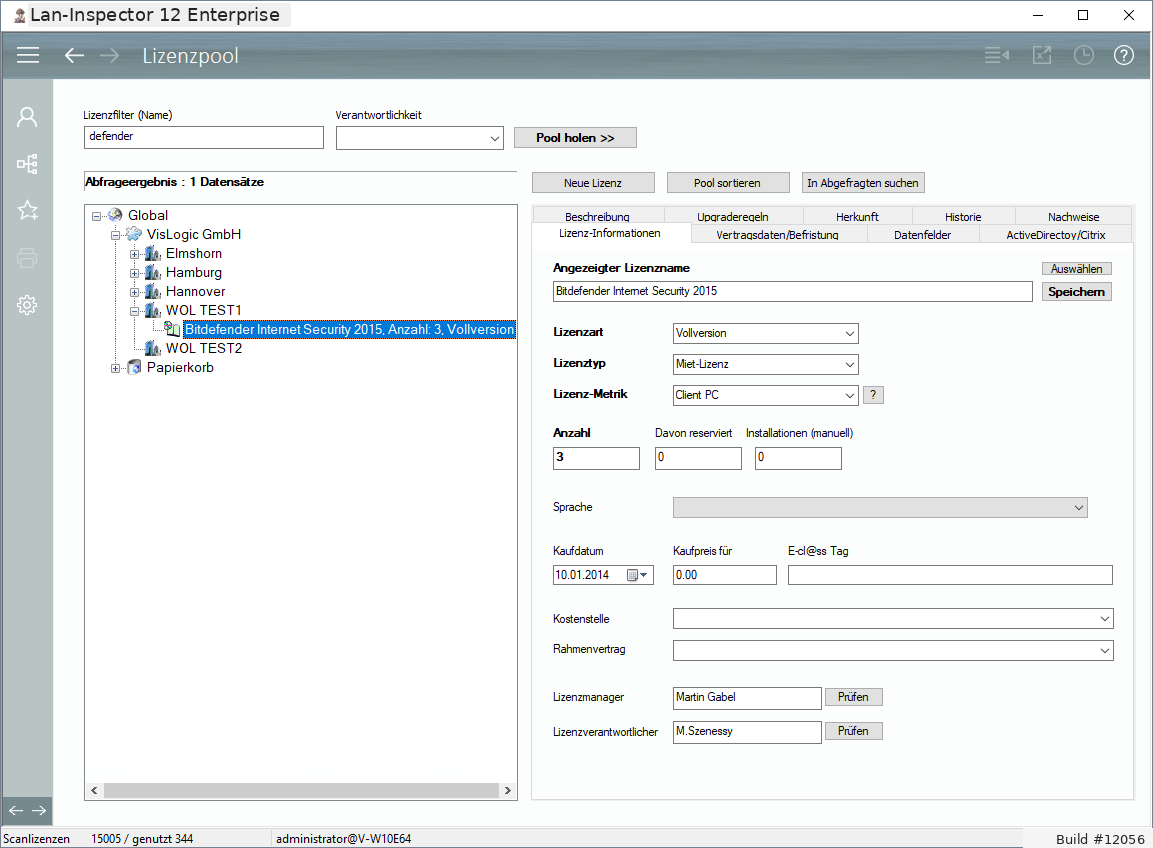Click the export window icon in header

click(x=1042, y=55)
